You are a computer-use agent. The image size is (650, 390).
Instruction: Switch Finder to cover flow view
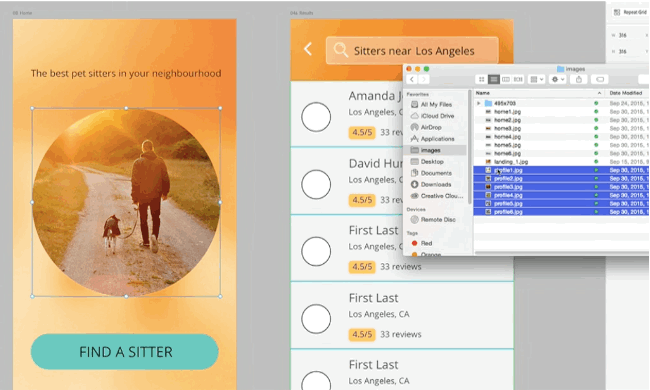click(x=518, y=79)
